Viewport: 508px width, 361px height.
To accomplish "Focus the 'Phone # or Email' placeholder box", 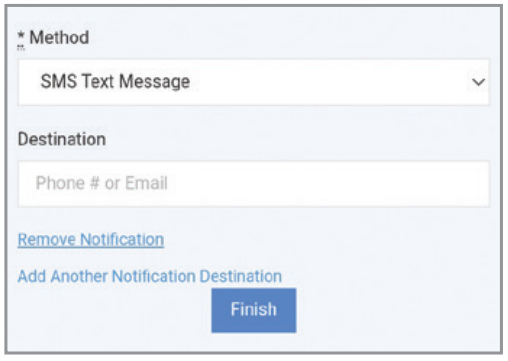I will (254, 184).
